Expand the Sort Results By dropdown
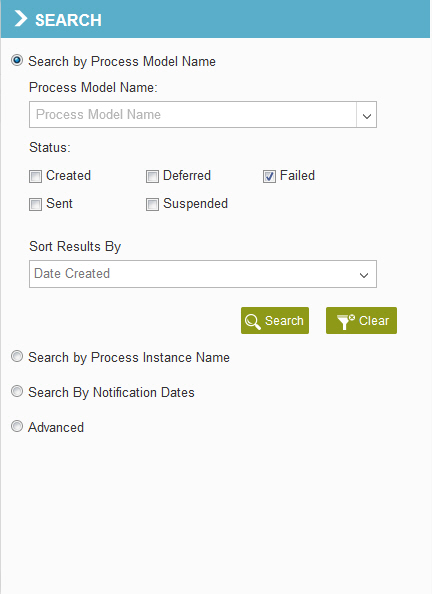This screenshot has height=594, width=432. [x=203, y=274]
